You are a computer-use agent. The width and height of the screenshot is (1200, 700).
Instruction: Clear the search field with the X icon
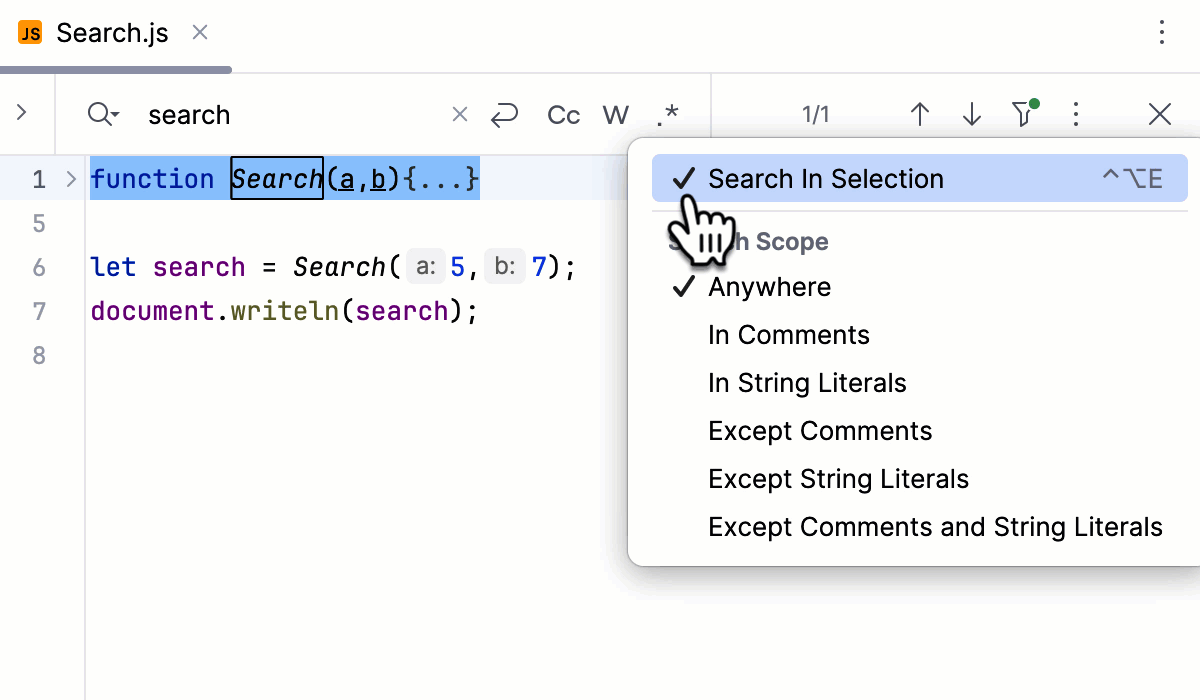pos(458,114)
